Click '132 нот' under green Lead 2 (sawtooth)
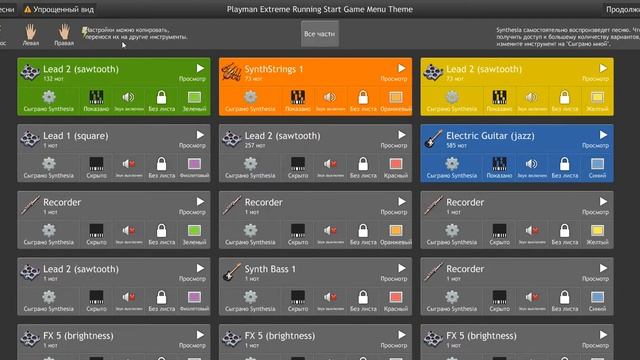This screenshot has height=360, width=640. coord(53,79)
